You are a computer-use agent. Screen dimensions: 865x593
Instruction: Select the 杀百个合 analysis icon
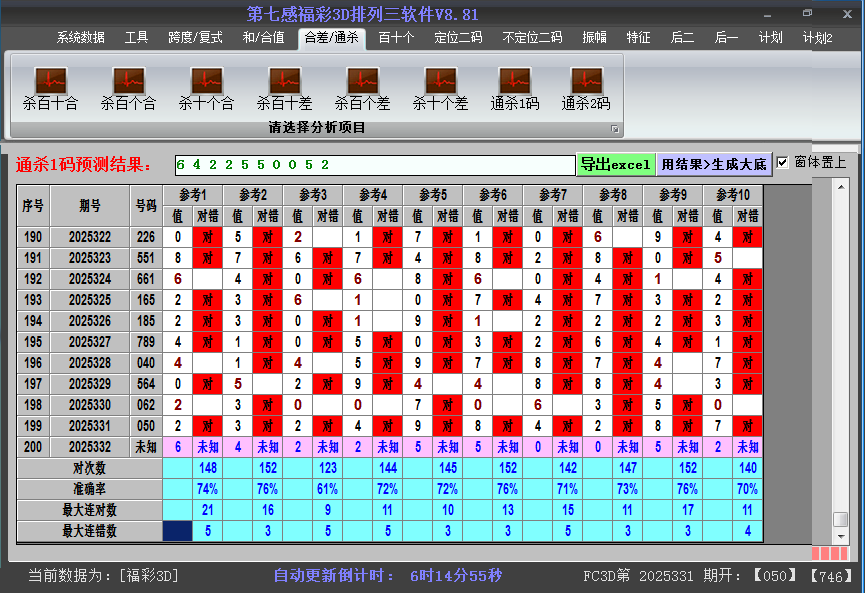point(127,87)
